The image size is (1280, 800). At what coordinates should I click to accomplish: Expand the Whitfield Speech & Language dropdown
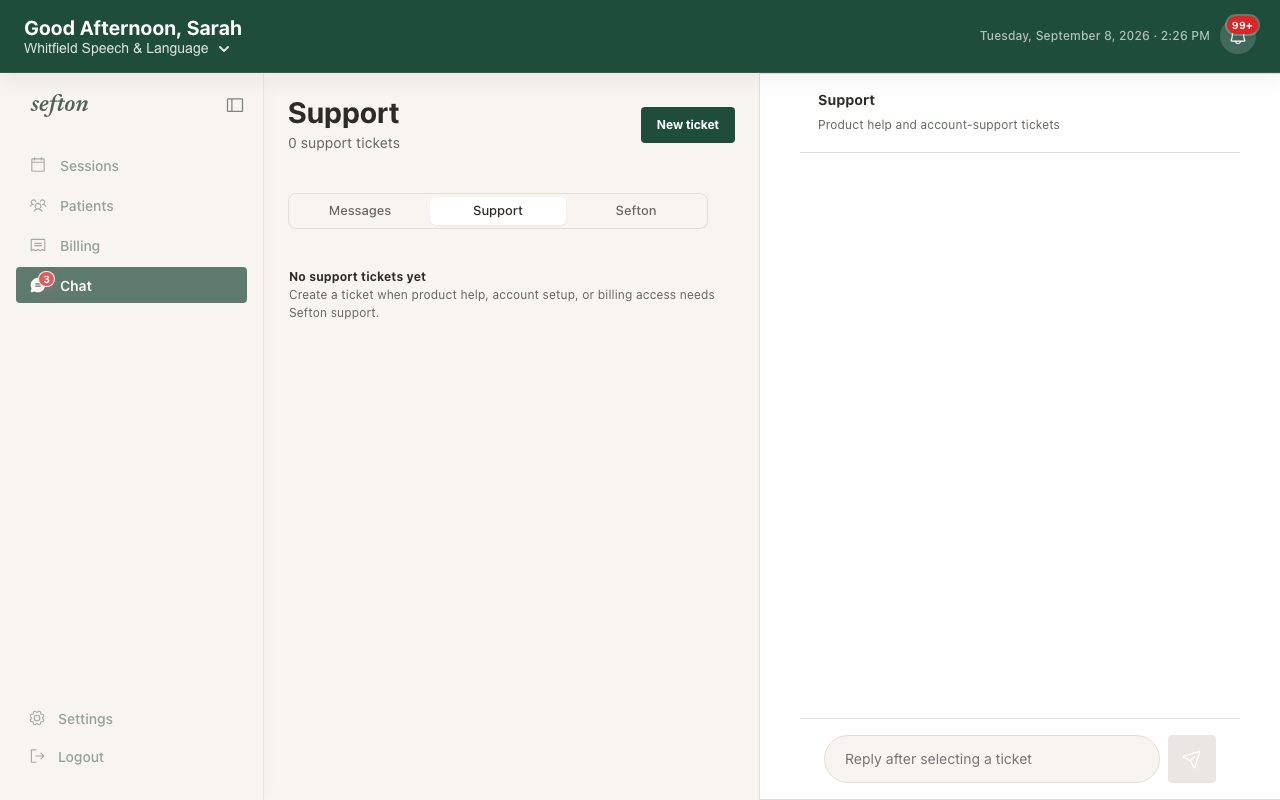tap(127, 48)
